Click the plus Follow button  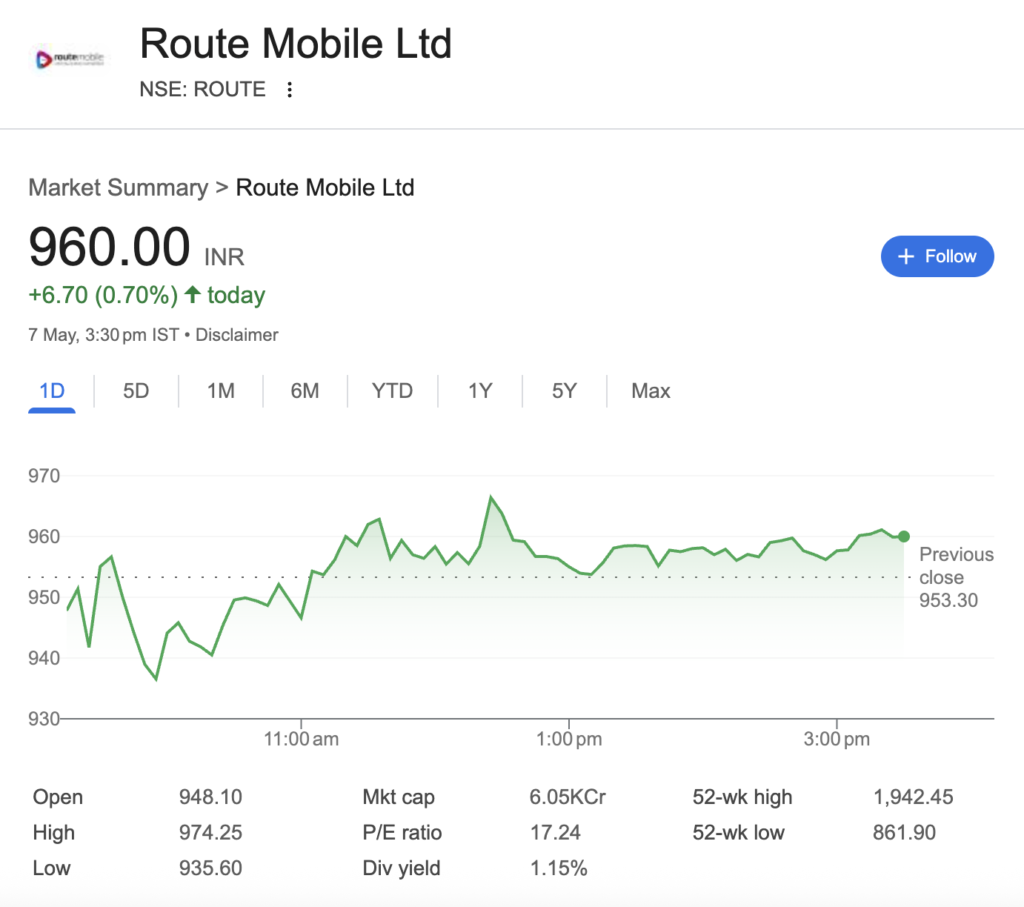(x=937, y=256)
